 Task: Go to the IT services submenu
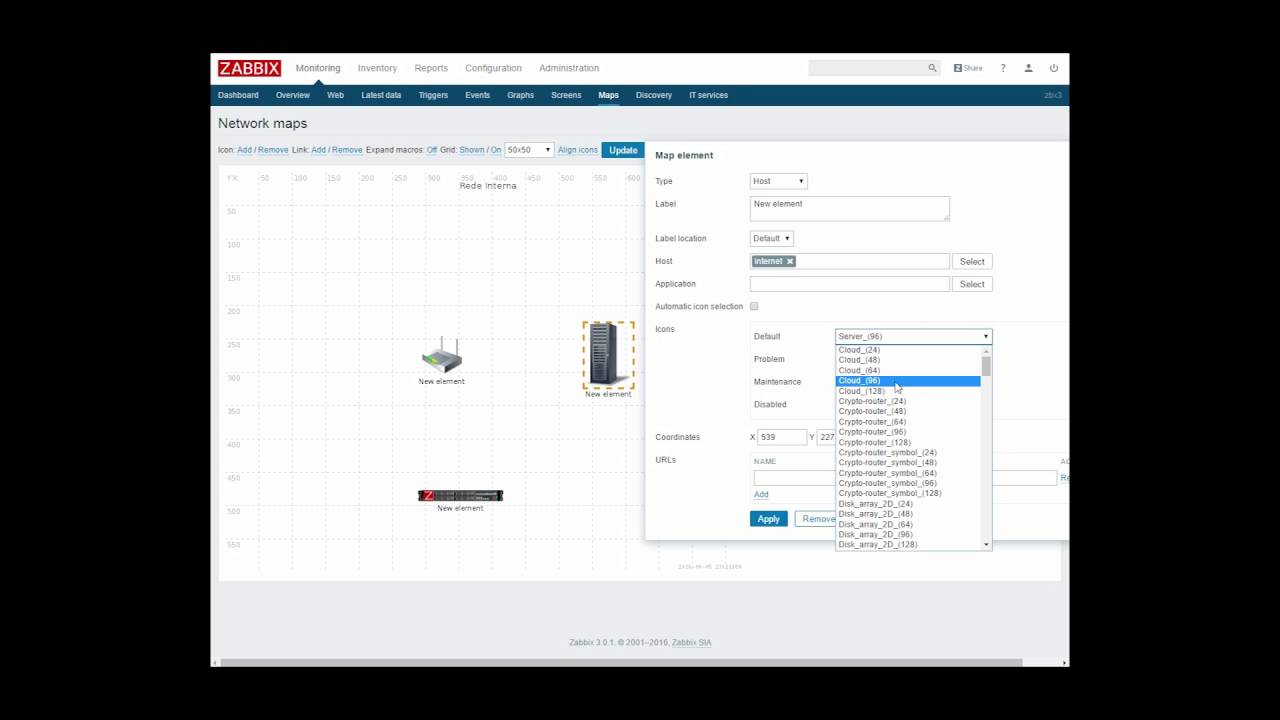pyautogui.click(x=708, y=95)
